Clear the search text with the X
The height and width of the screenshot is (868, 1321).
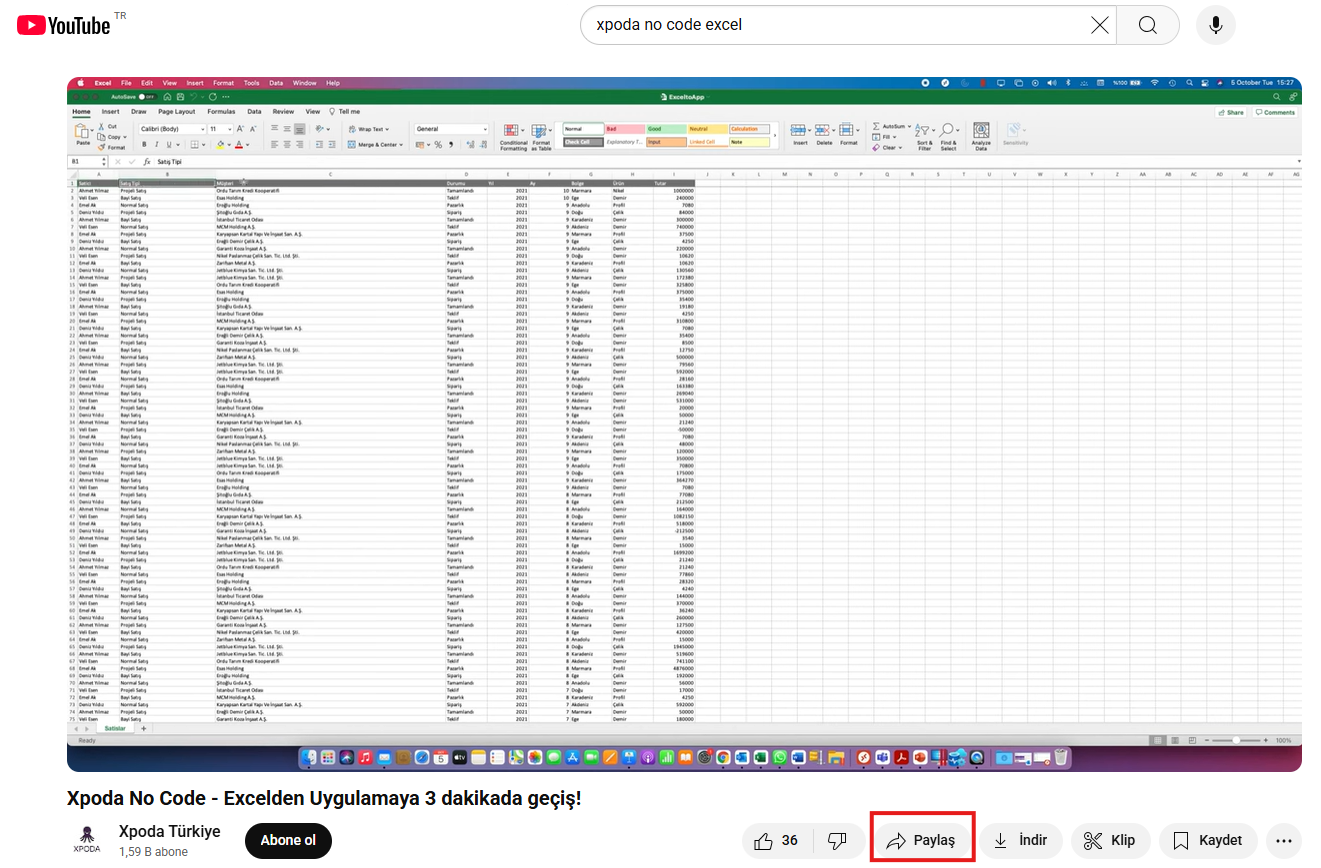1099,25
